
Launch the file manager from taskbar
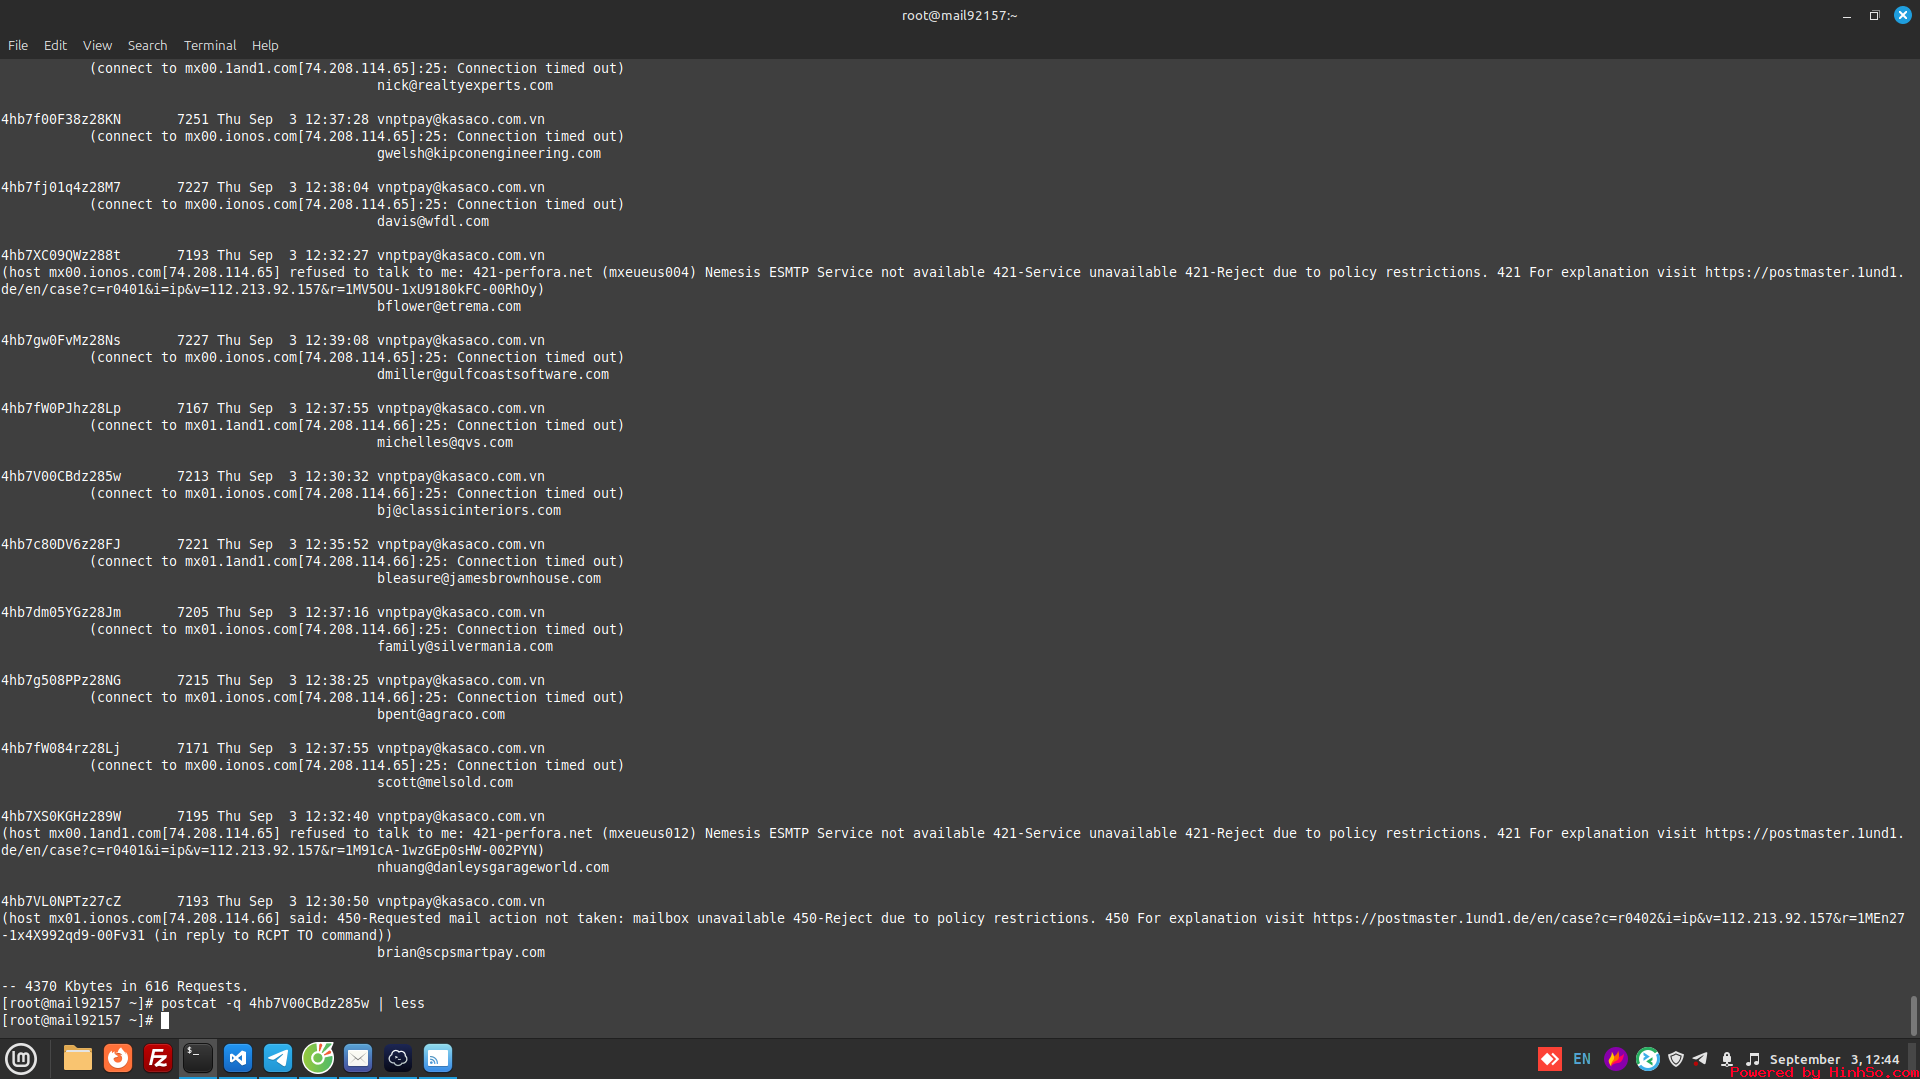click(x=78, y=1058)
